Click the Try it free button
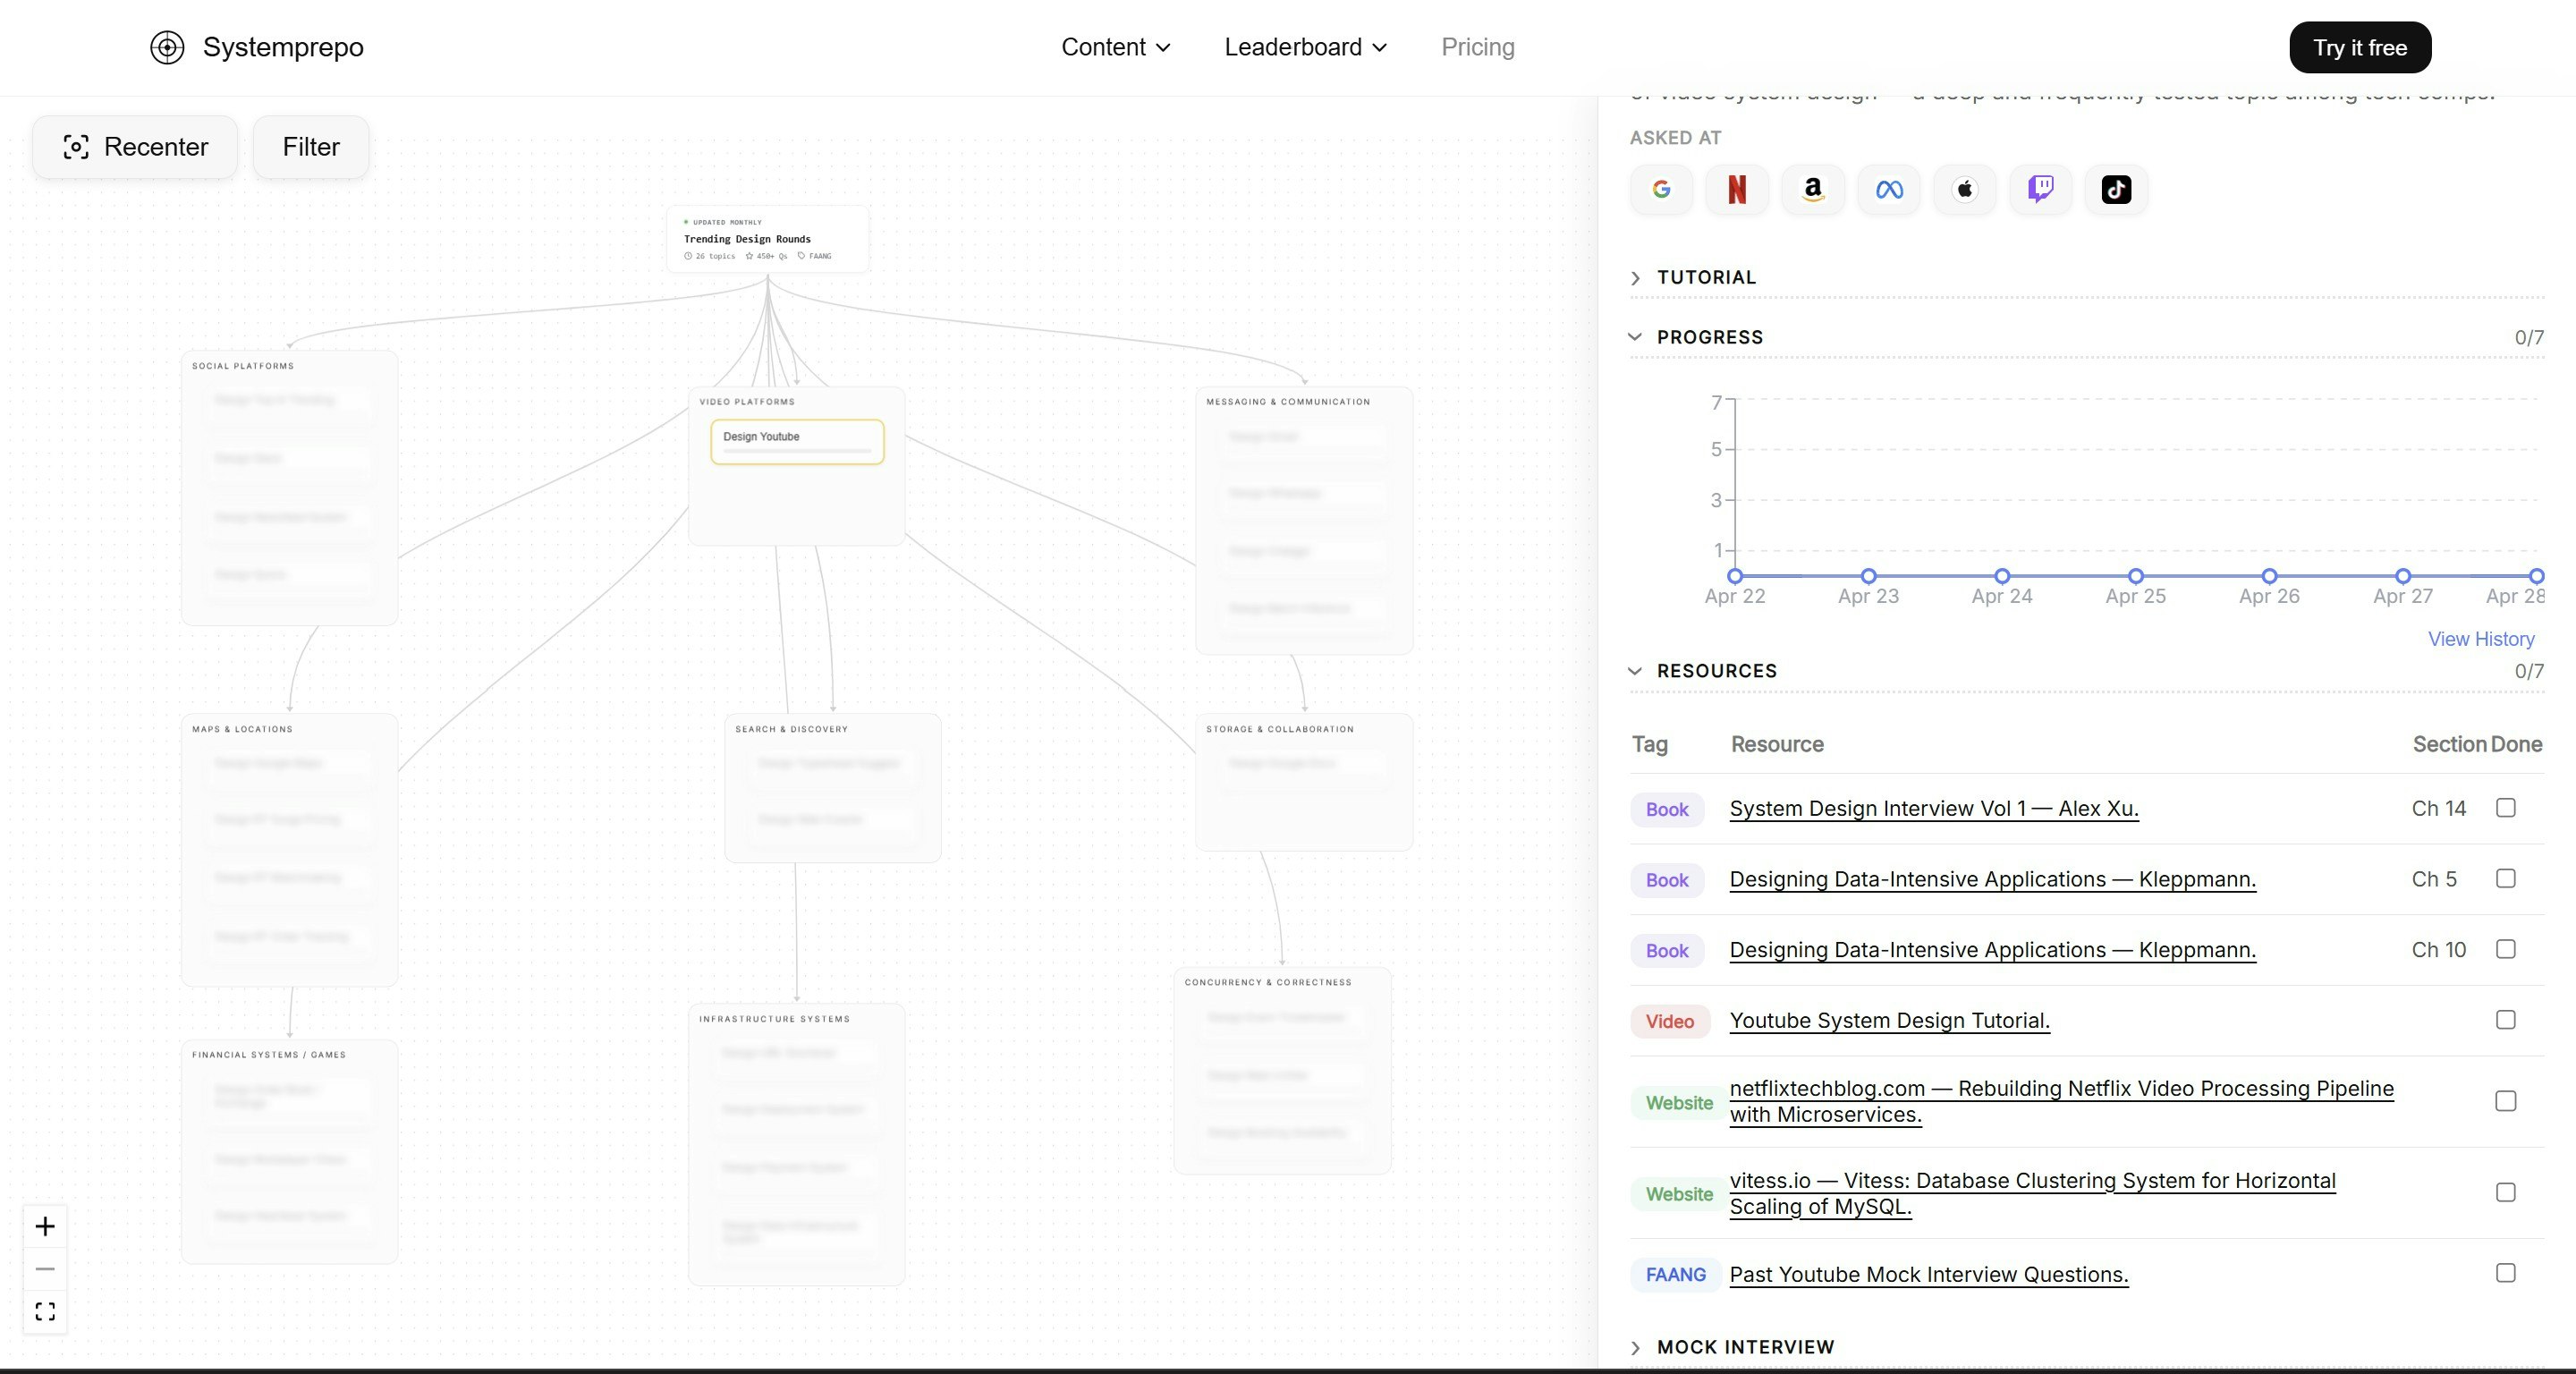 2360,47
